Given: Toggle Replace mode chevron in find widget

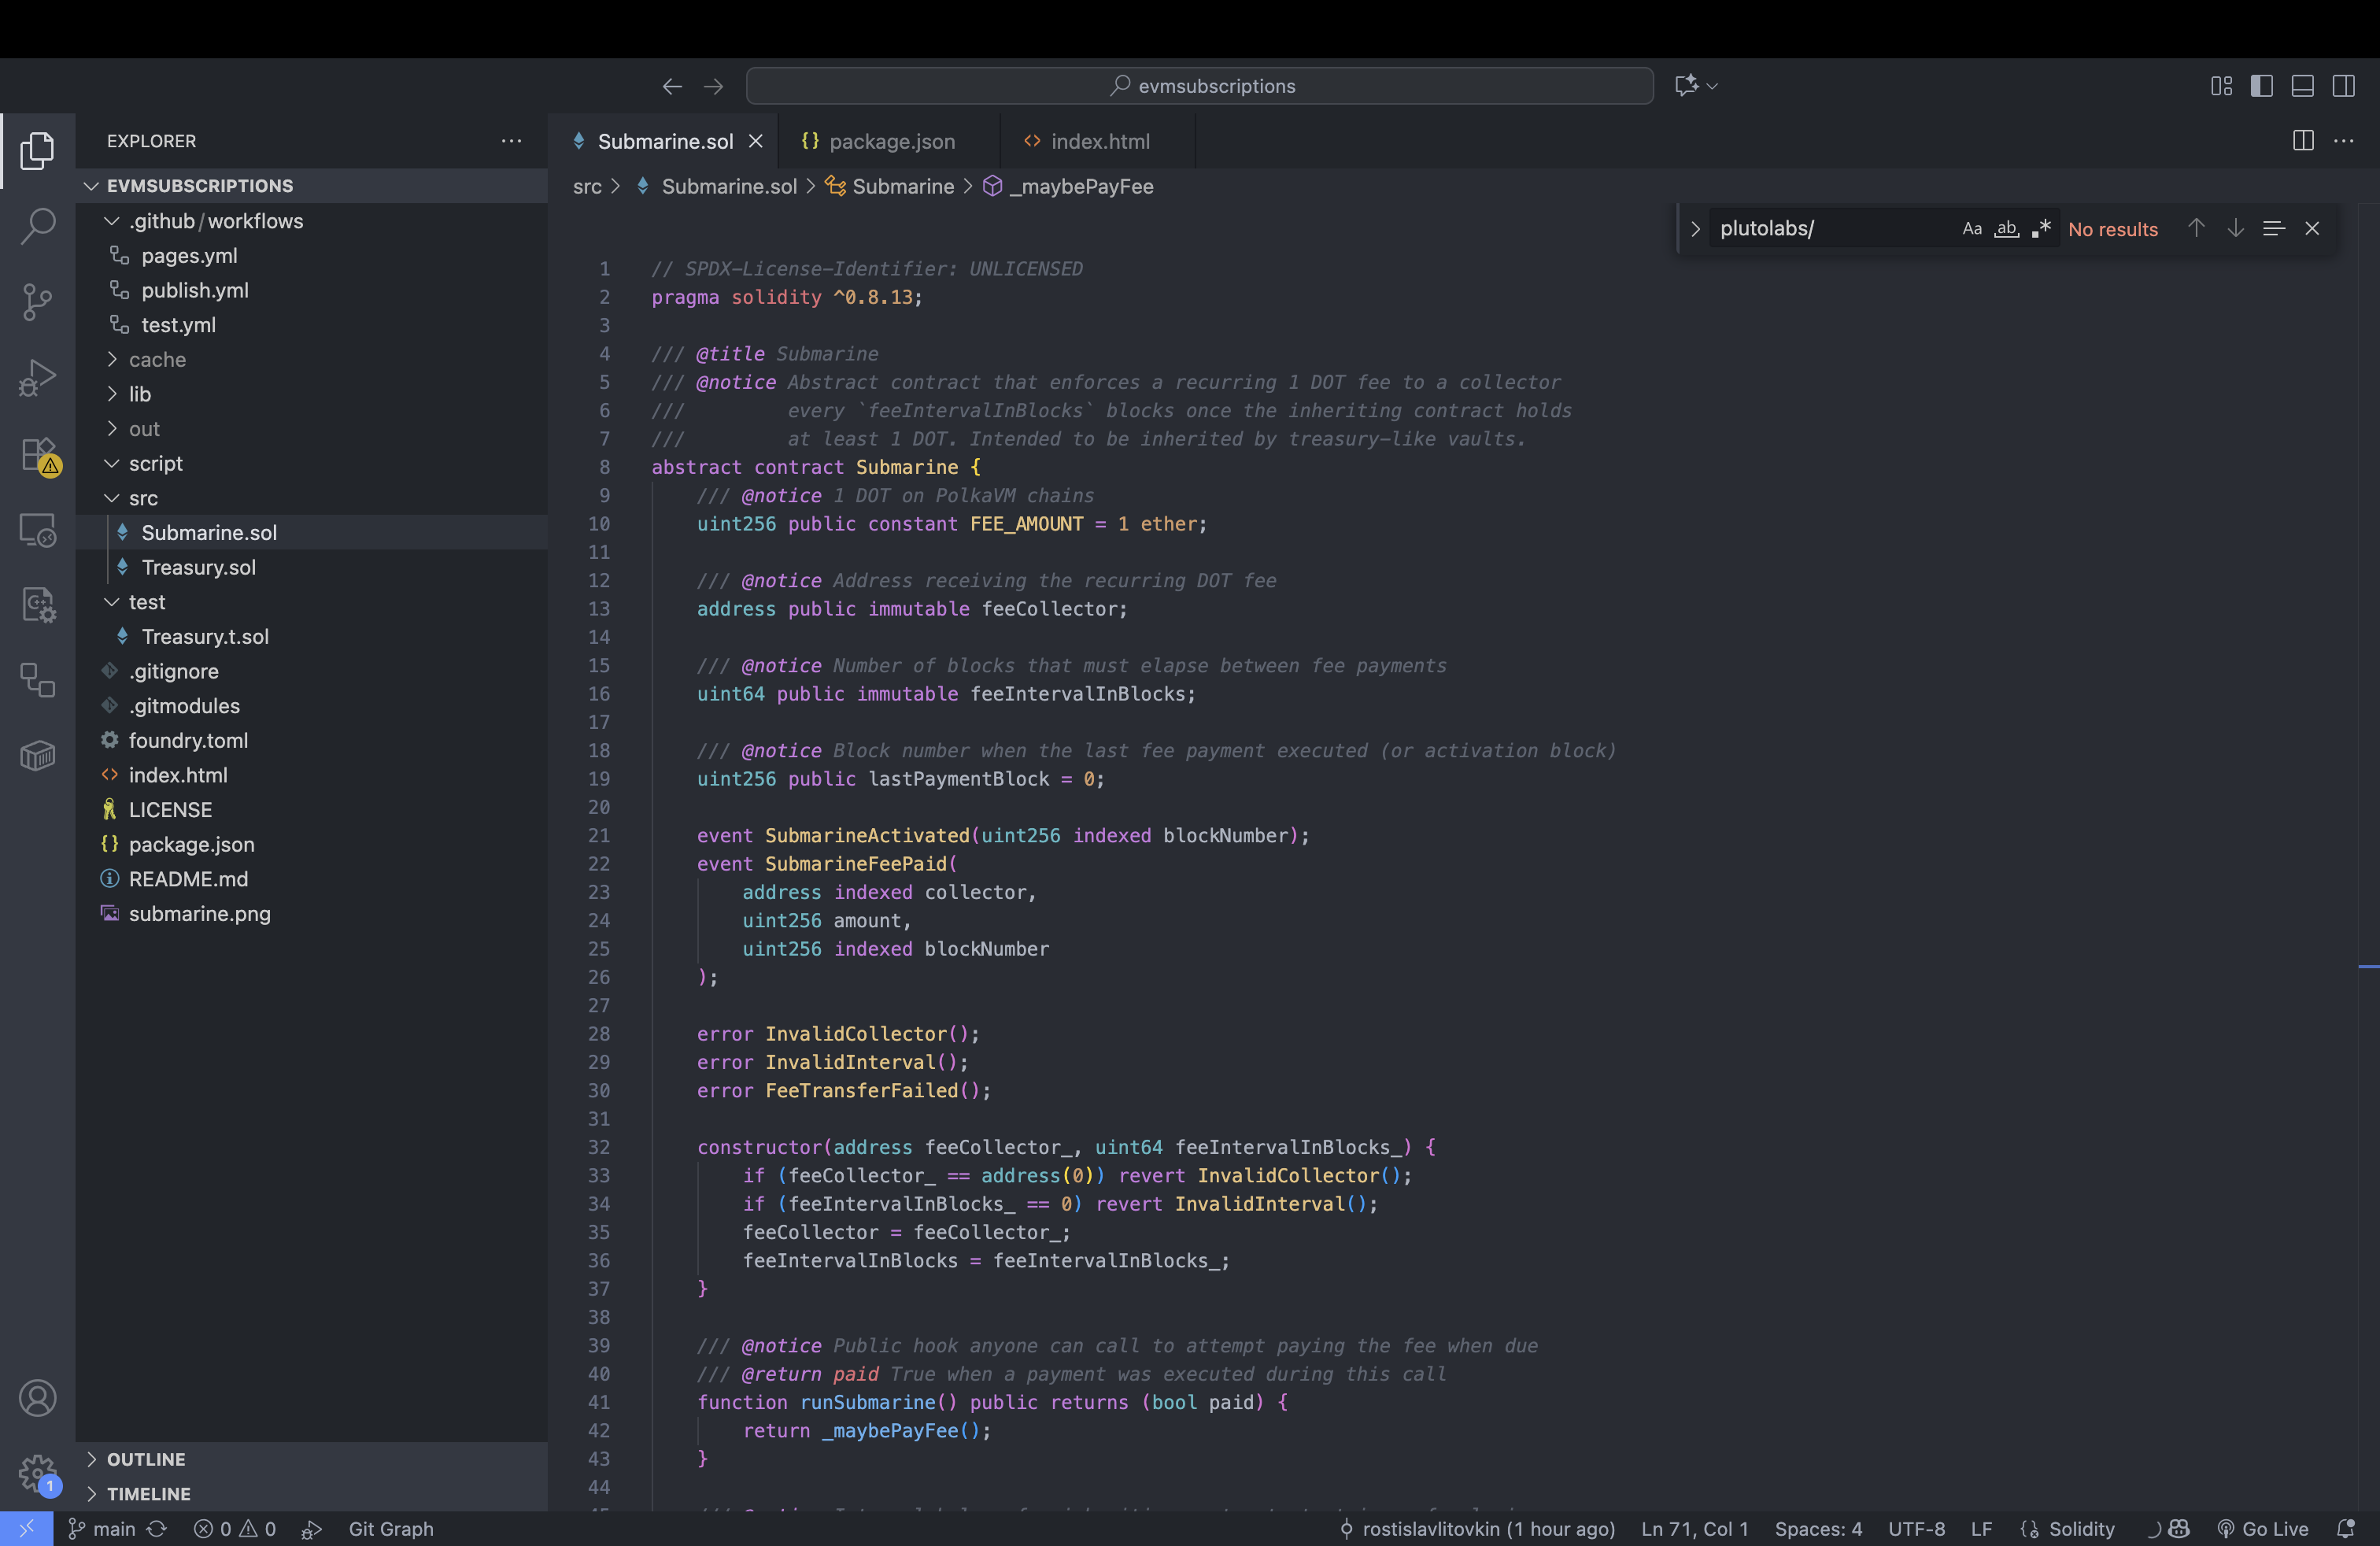Looking at the screenshot, I should 1695,229.
